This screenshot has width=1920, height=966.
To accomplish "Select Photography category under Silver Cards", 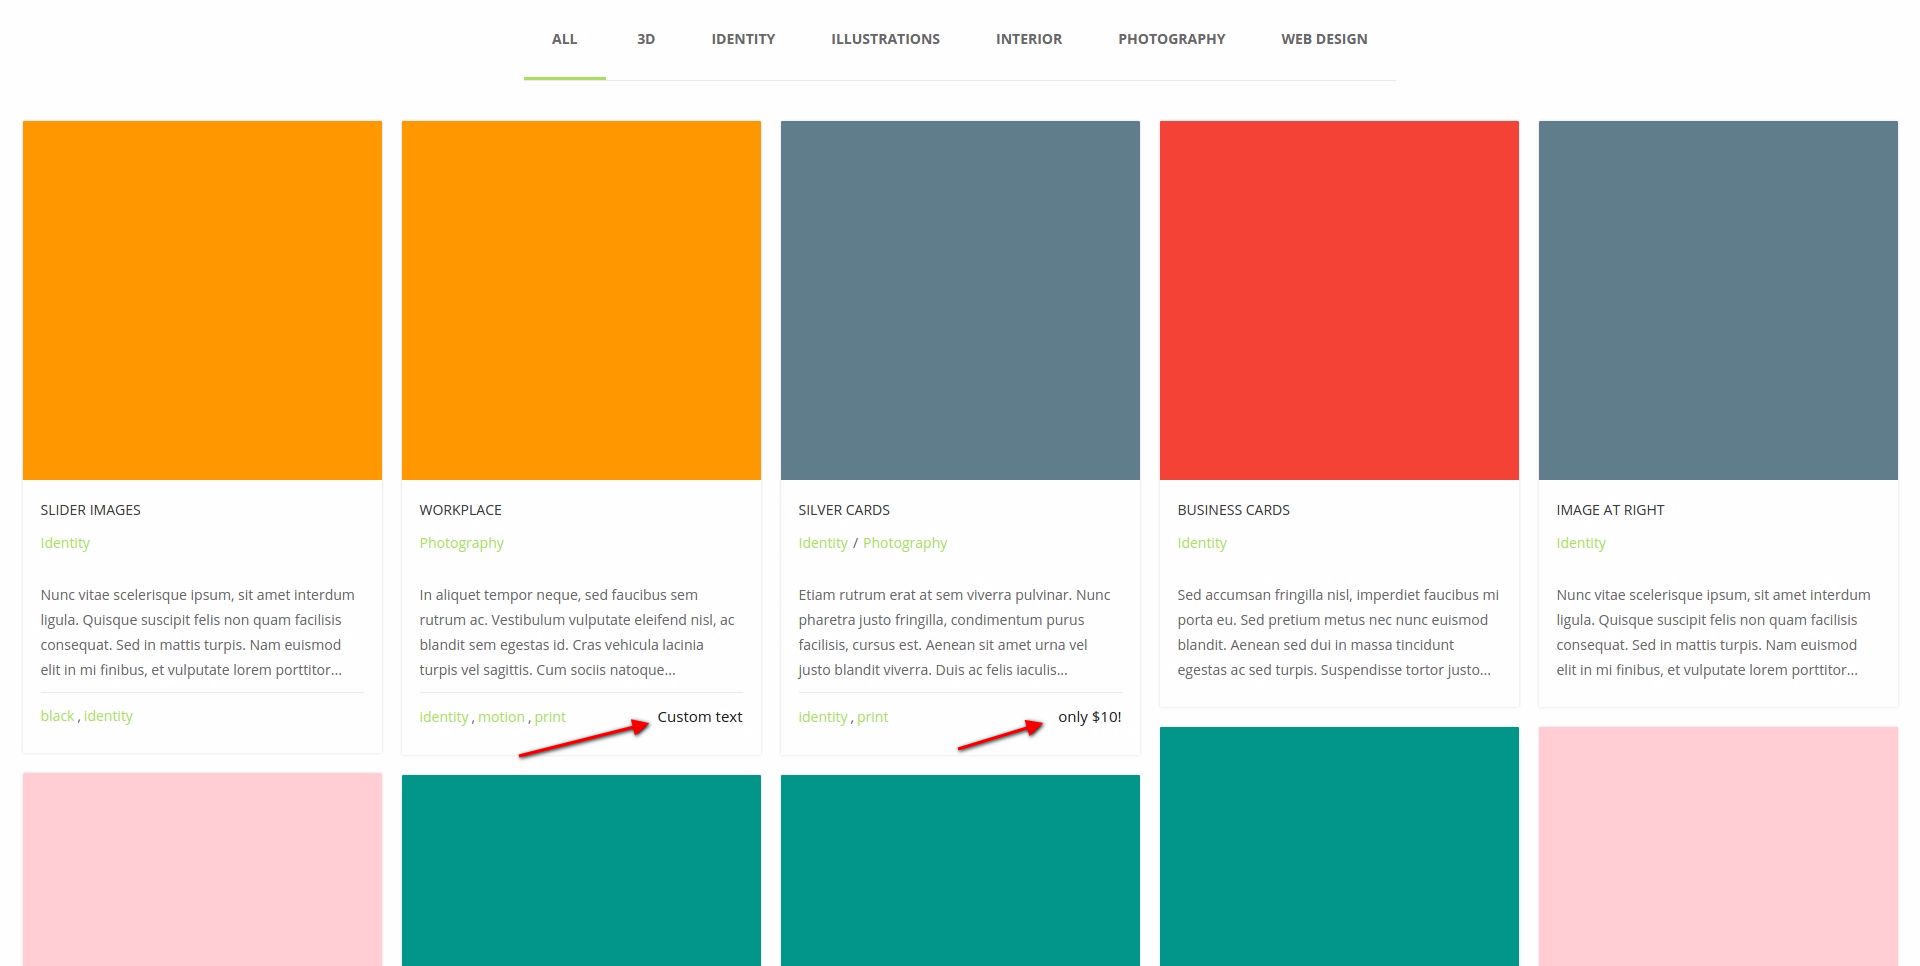I will click(905, 543).
